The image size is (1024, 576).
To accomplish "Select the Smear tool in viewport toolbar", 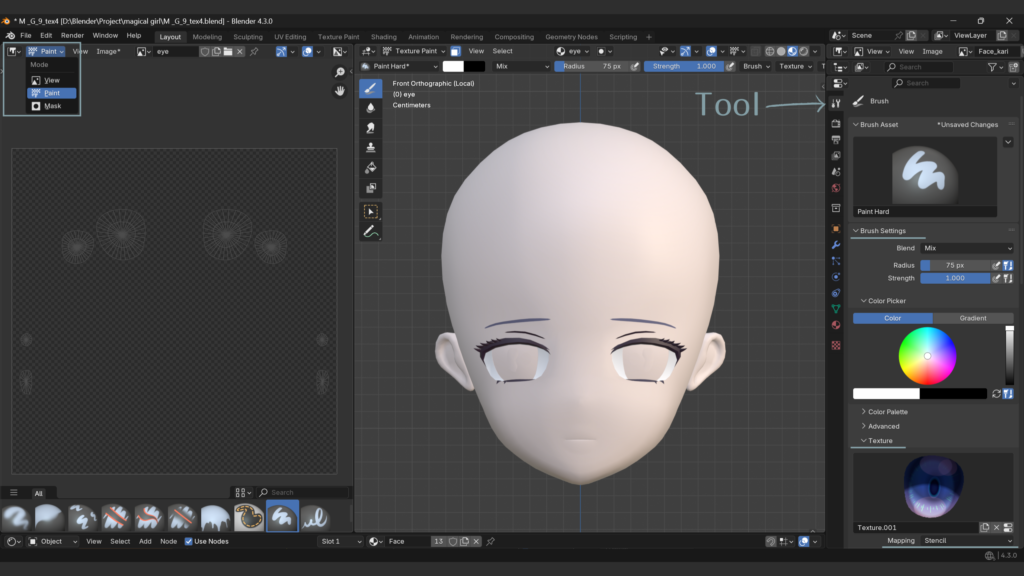I will coord(370,127).
